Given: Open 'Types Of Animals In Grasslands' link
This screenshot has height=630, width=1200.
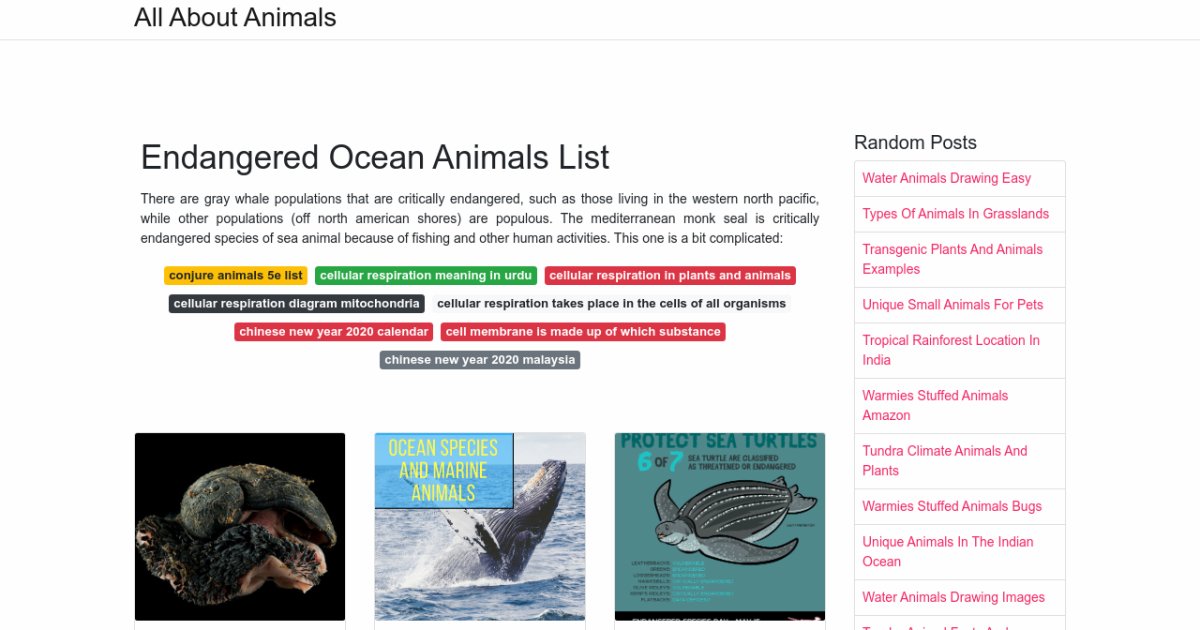Looking at the screenshot, I should click(x=955, y=214).
